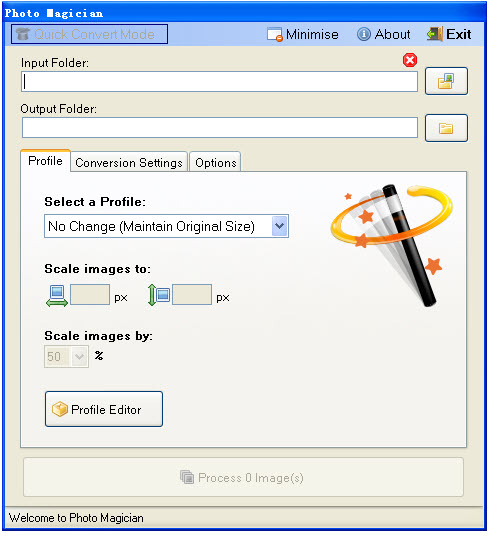489x537 pixels.
Task: Open the Options tab
Action: click(215, 162)
